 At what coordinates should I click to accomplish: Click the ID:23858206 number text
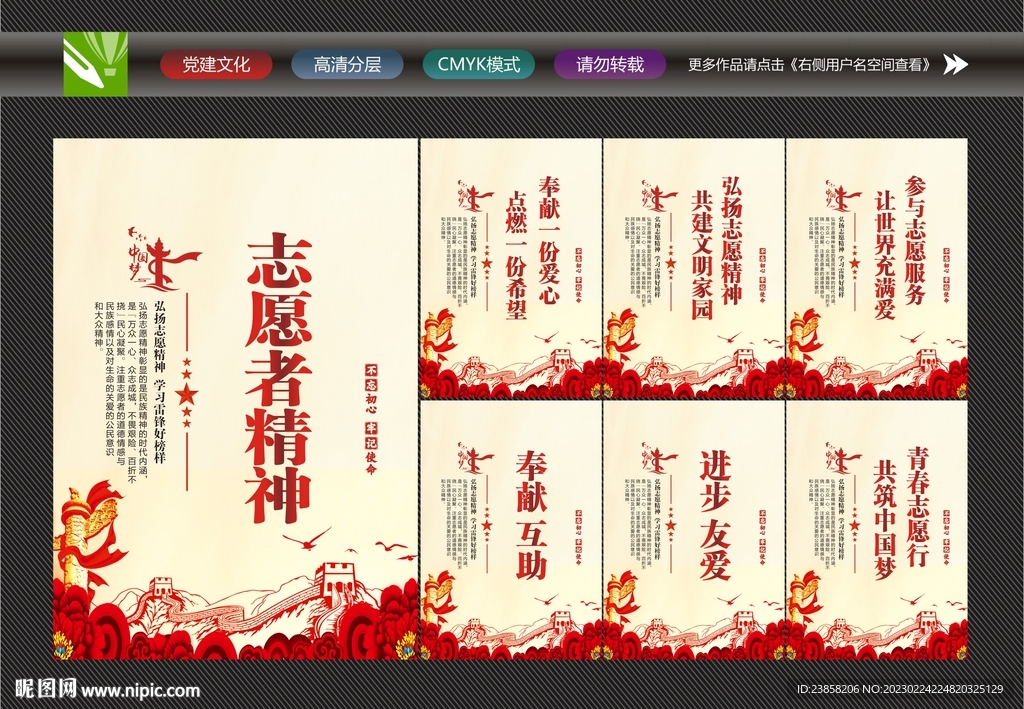click(x=828, y=689)
